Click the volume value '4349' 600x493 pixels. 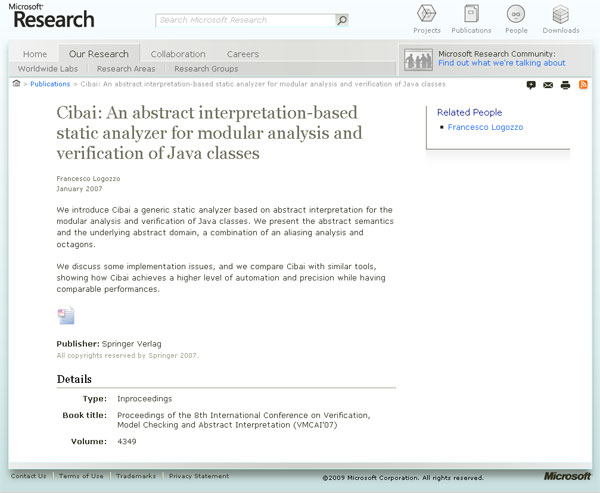coord(127,441)
